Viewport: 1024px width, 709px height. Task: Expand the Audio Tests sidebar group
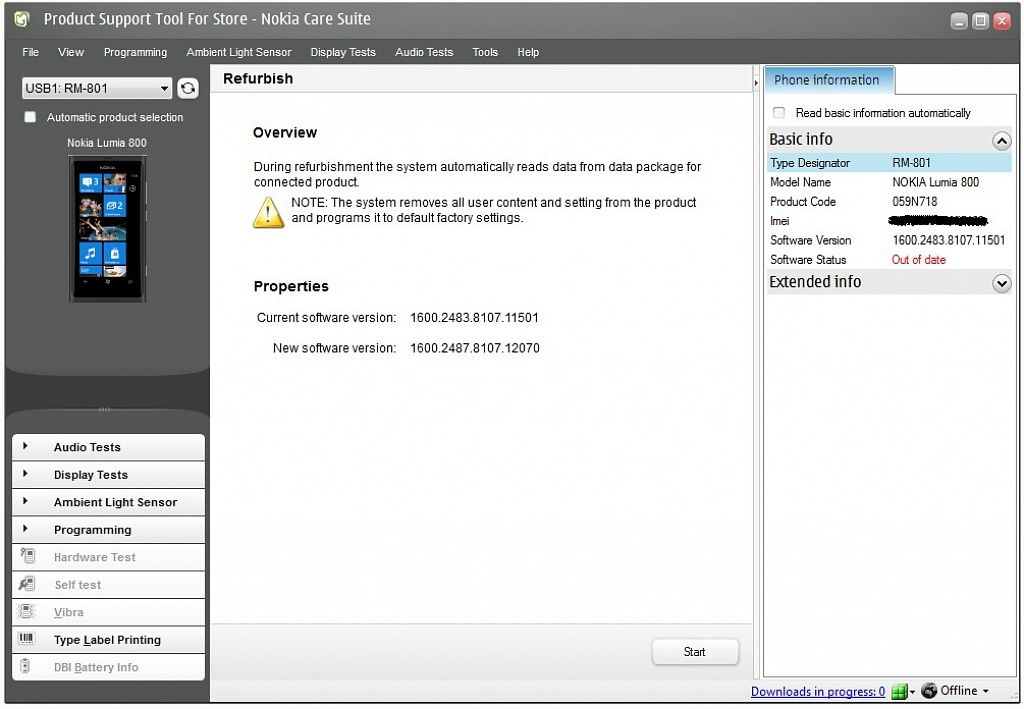click(25, 447)
